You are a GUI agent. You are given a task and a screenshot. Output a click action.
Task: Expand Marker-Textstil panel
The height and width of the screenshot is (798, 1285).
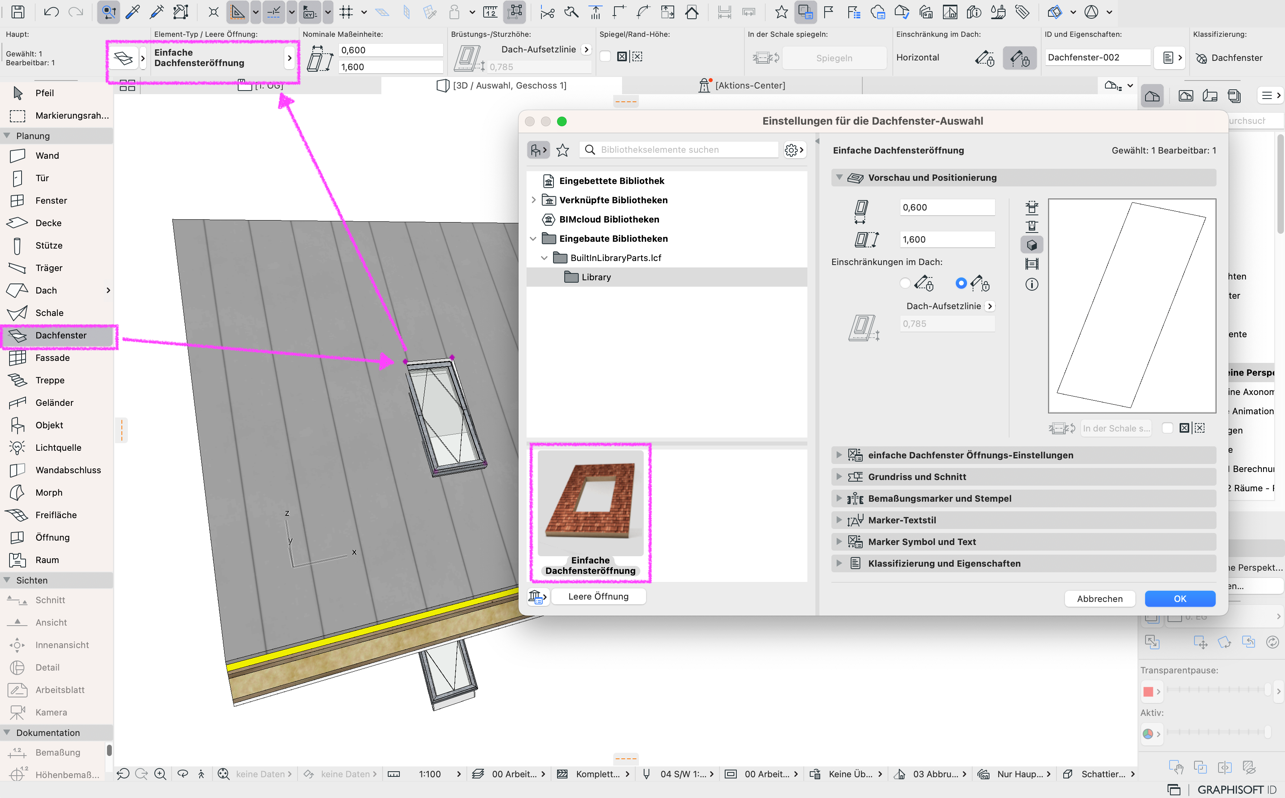839,520
